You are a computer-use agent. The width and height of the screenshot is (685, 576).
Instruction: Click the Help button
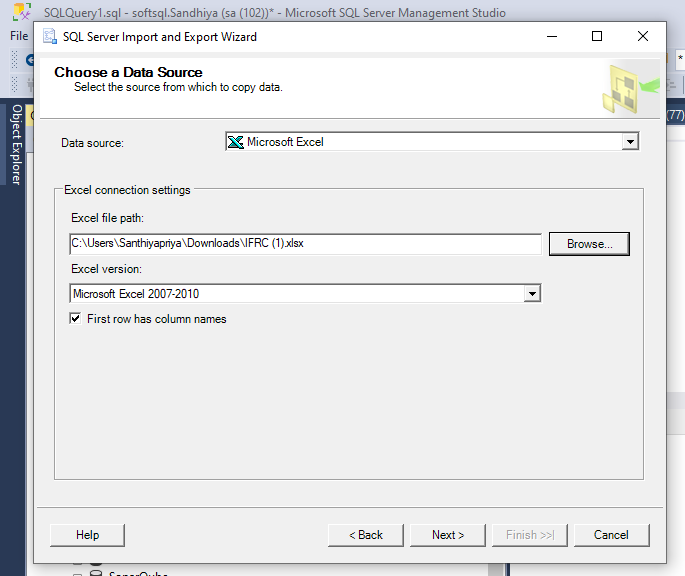coord(87,535)
